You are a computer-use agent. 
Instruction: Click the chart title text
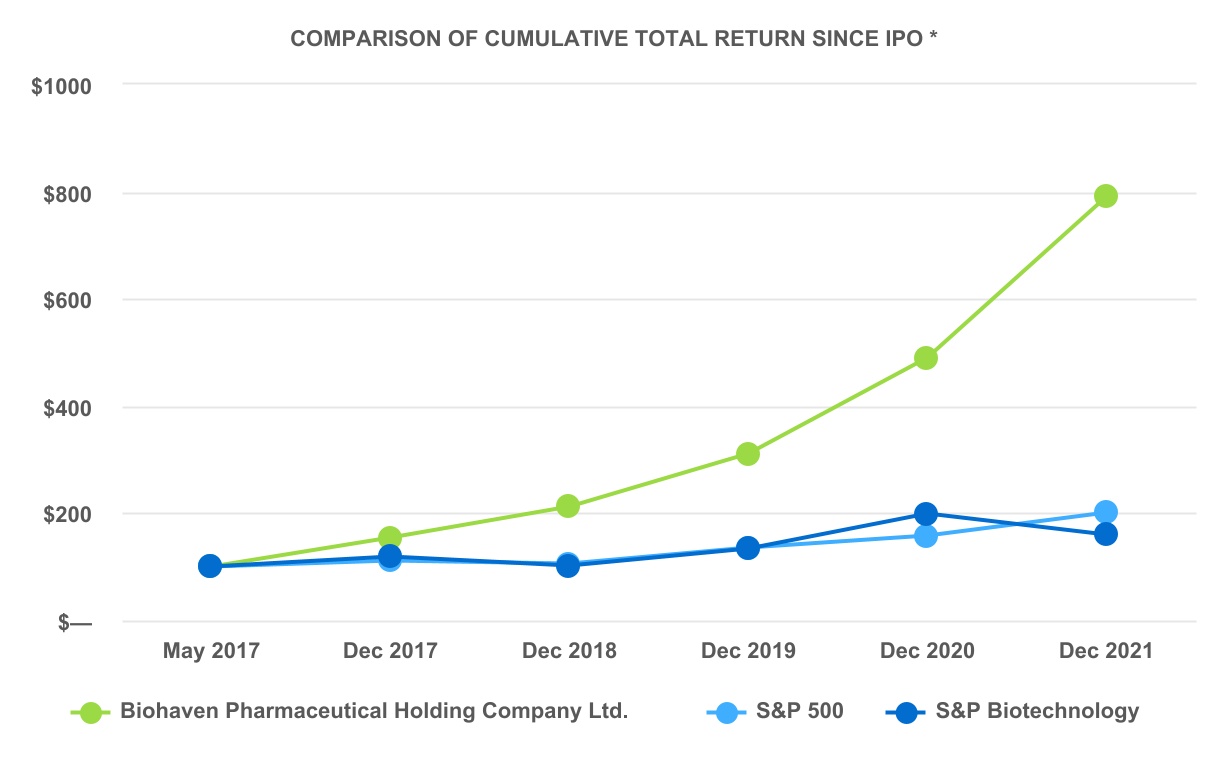612,39
